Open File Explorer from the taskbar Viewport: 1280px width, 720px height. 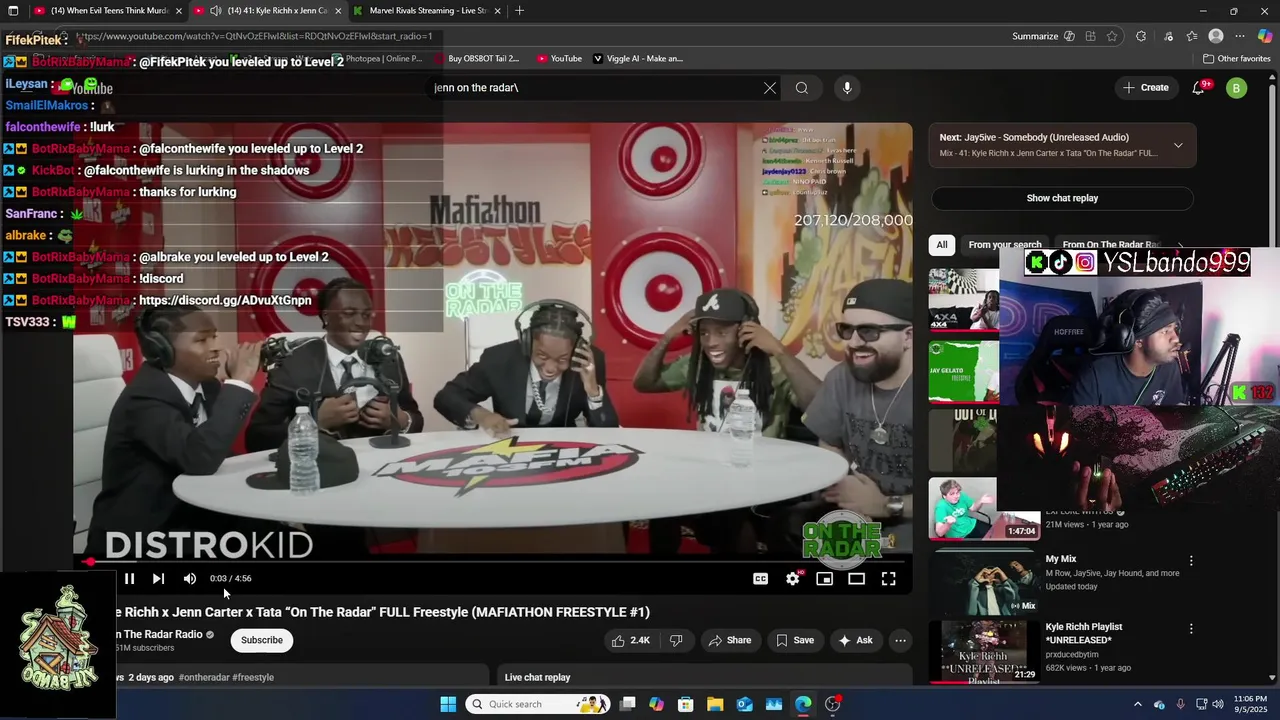[715, 704]
